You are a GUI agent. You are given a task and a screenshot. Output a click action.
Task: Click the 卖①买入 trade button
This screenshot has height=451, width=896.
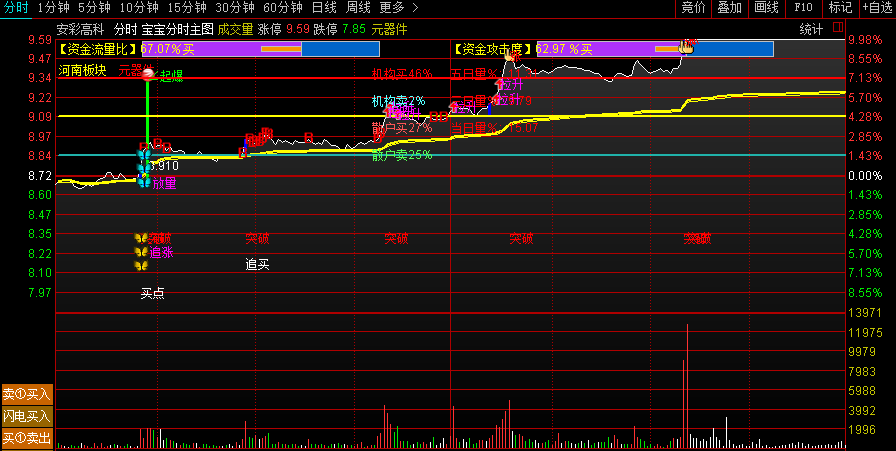point(27,394)
